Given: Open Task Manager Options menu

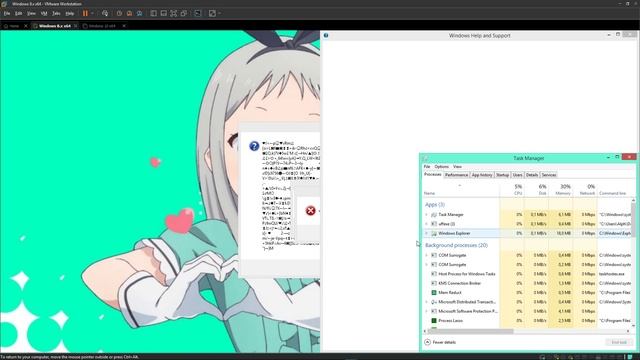Looking at the screenshot, I should (x=442, y=167).
